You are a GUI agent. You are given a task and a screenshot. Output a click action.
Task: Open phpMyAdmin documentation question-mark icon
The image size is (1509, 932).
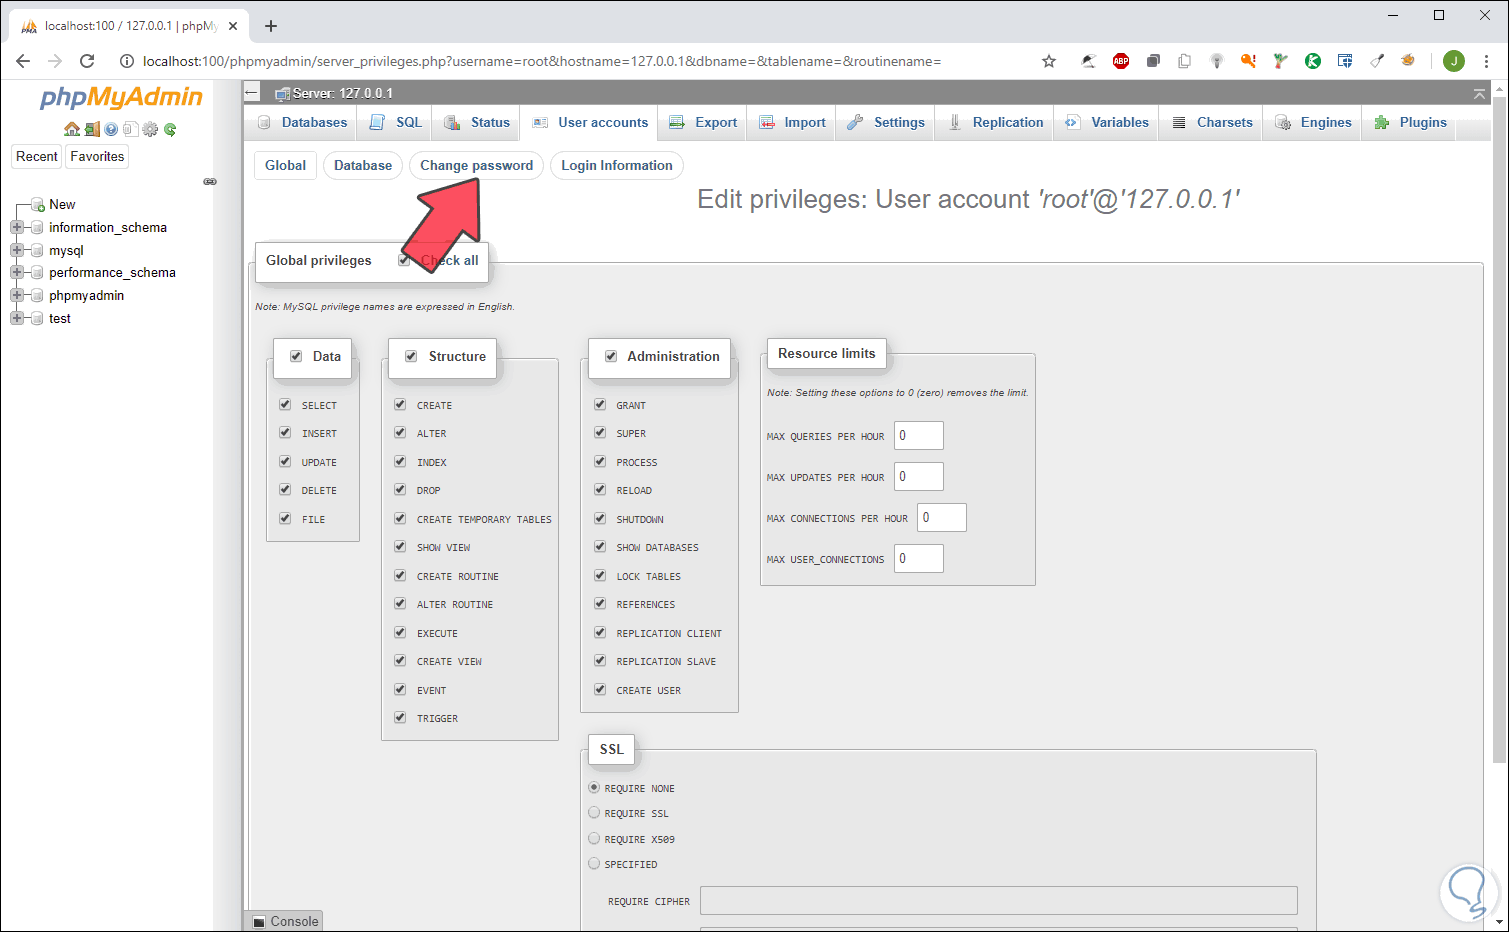(x=111, y=129)
